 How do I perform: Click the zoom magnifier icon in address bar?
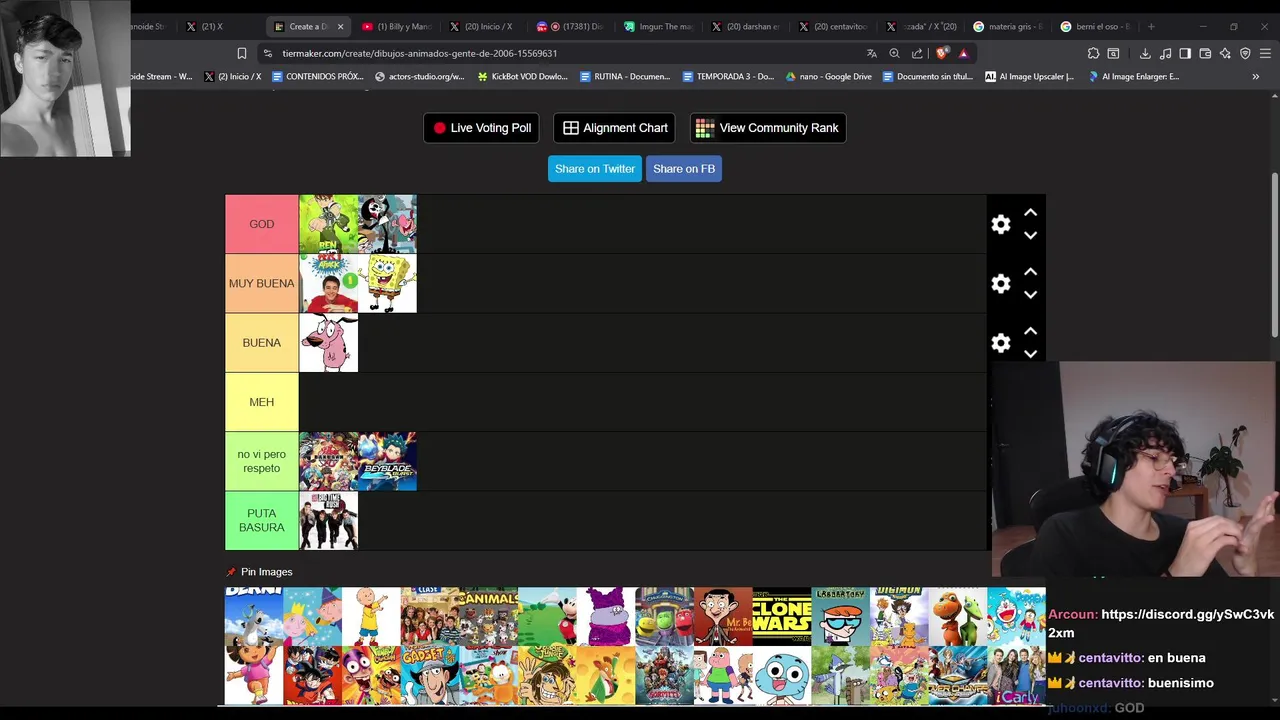click(x=894, y=53)
